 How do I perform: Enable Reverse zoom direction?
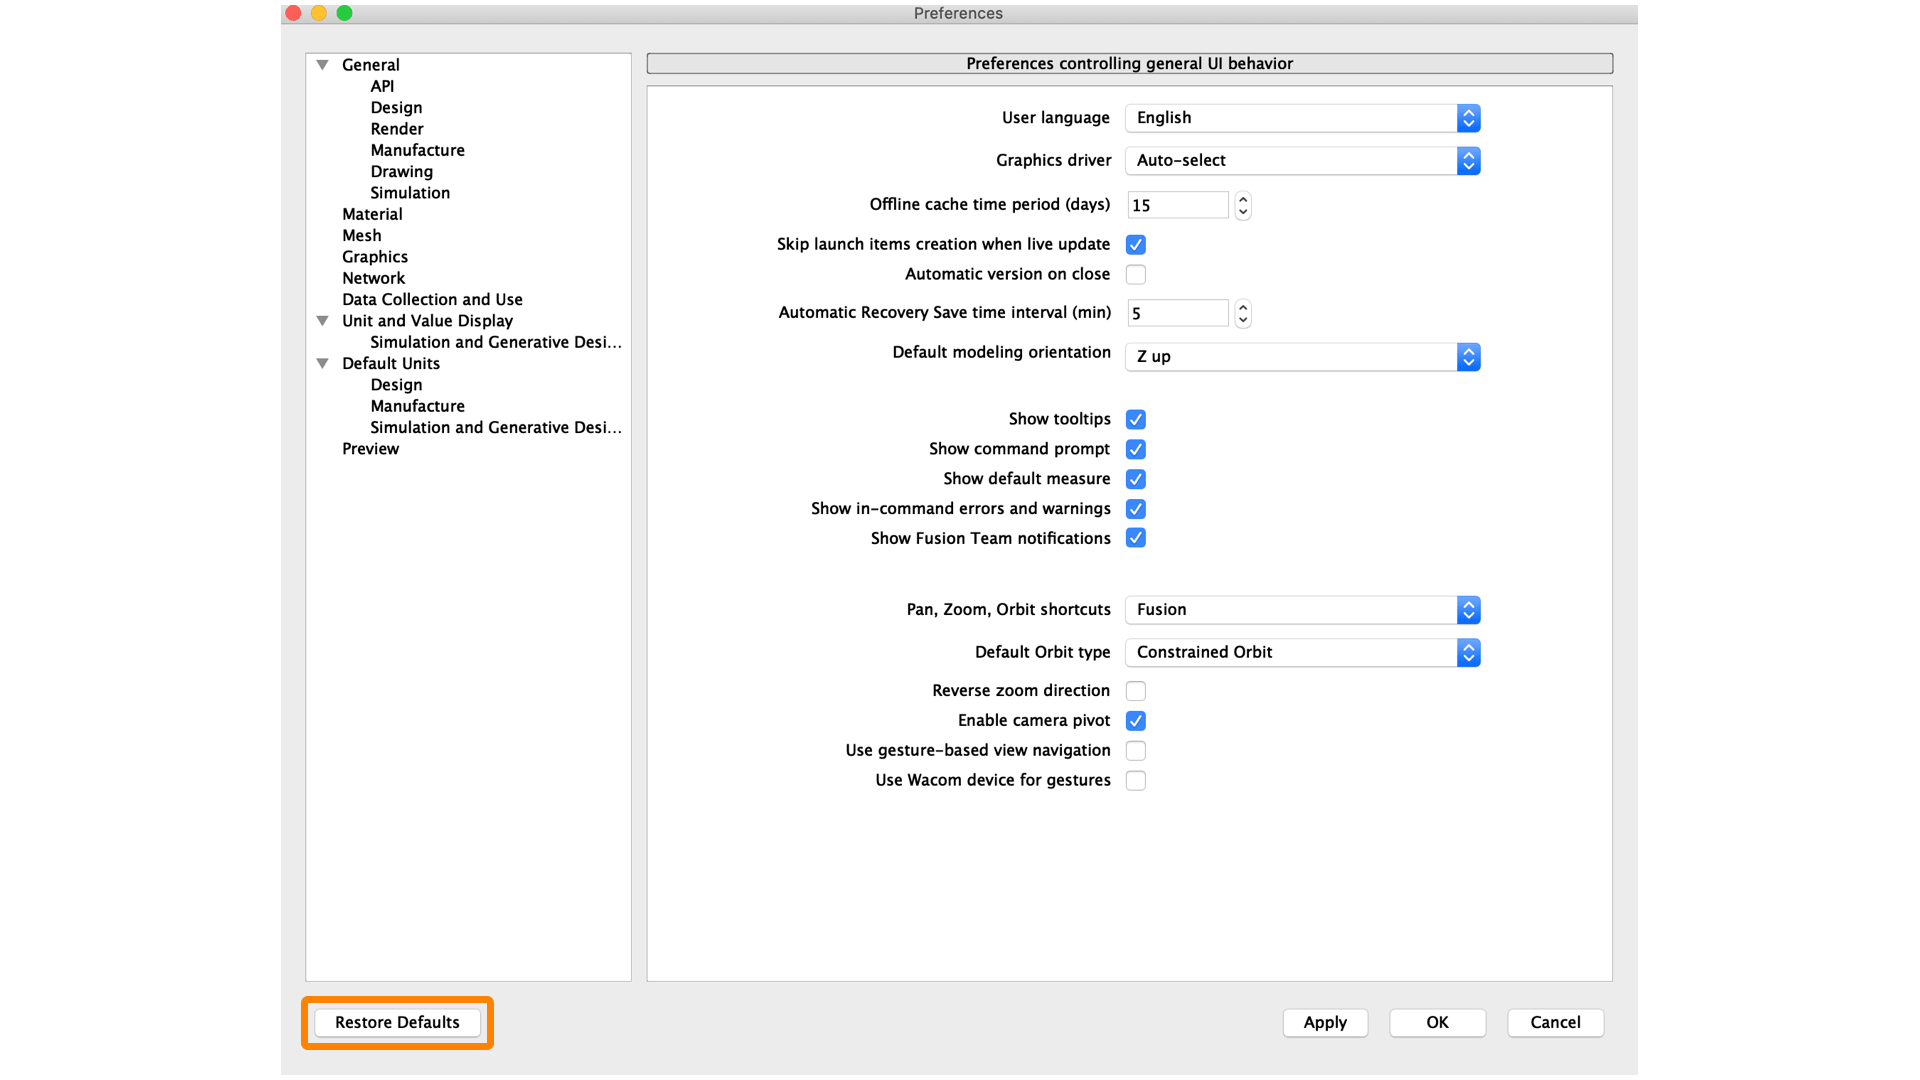pos(1136,691)
